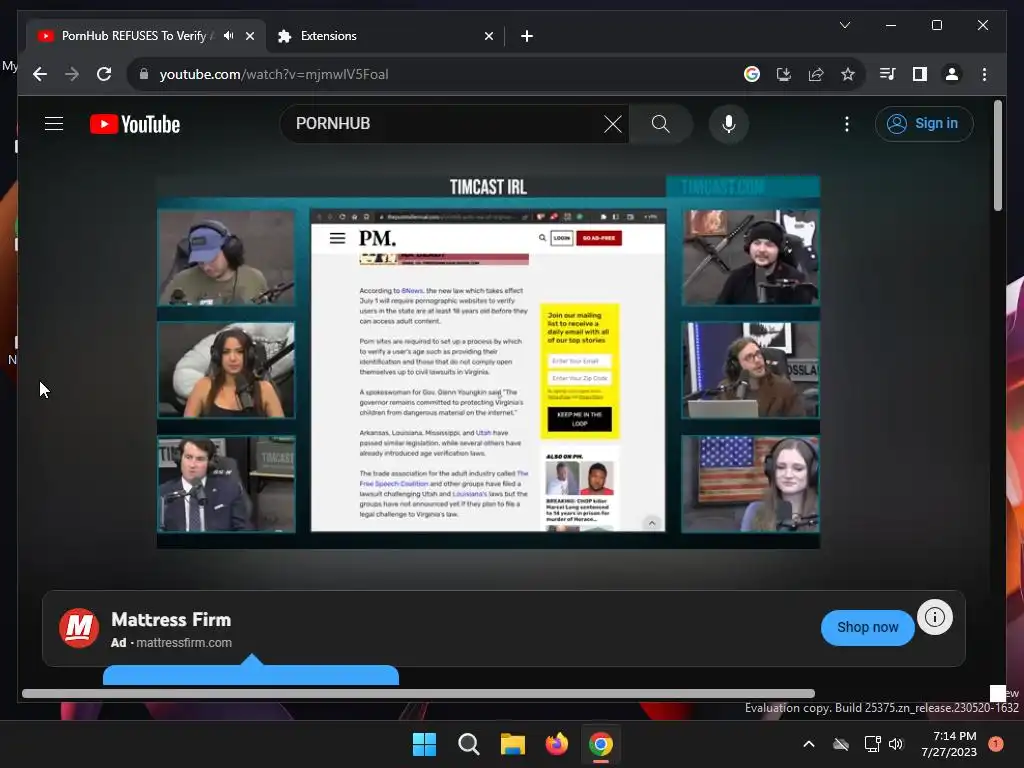
Task: Go back to the previous page
Action: (40, 74)
